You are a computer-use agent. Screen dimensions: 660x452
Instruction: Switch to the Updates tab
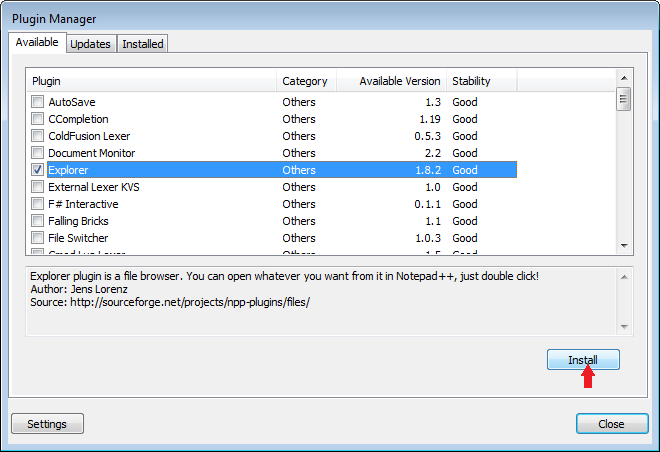click(91, 44)
